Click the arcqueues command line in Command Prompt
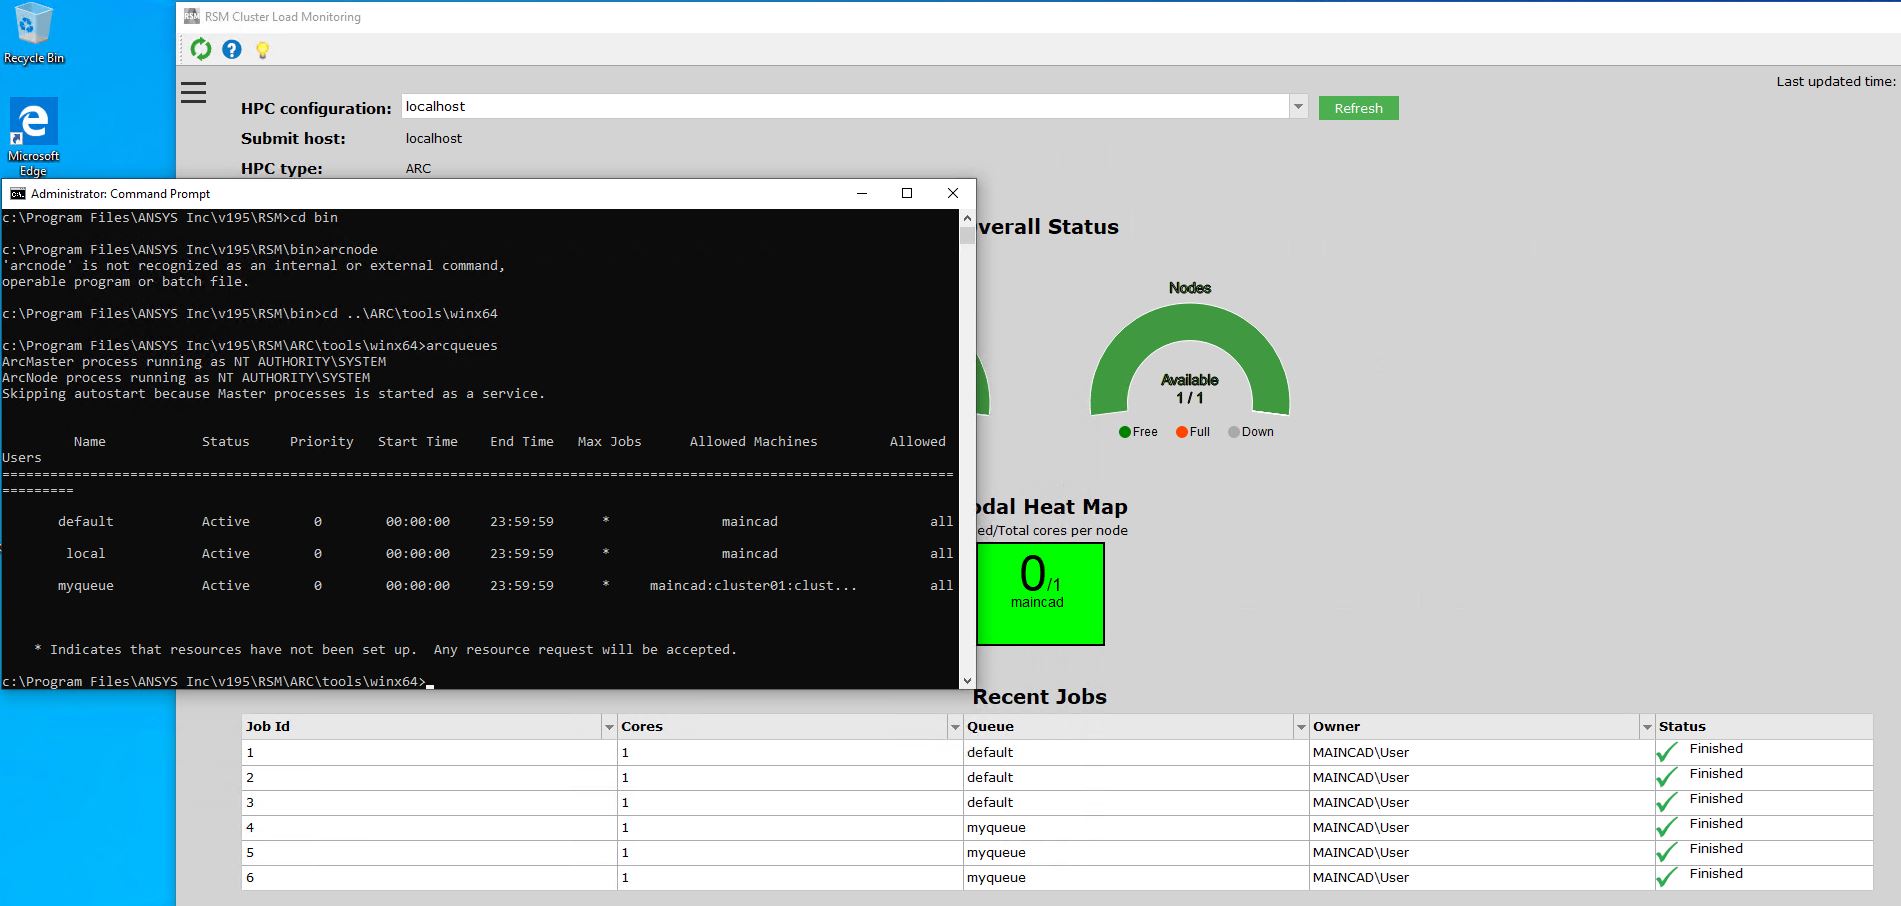This screenshot has width=1901, height=906. click(250, 345)
